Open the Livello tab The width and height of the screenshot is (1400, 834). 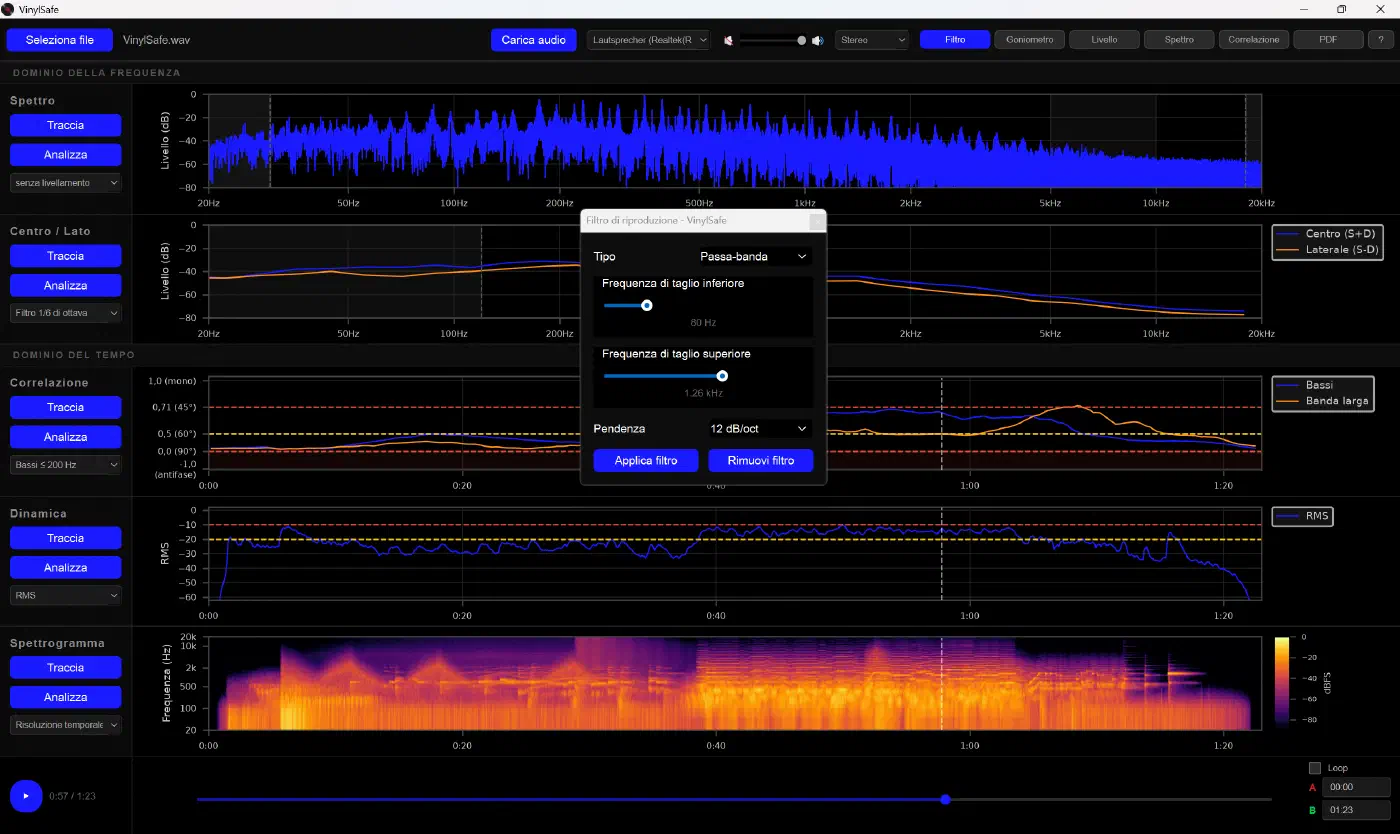(1105, 40)
